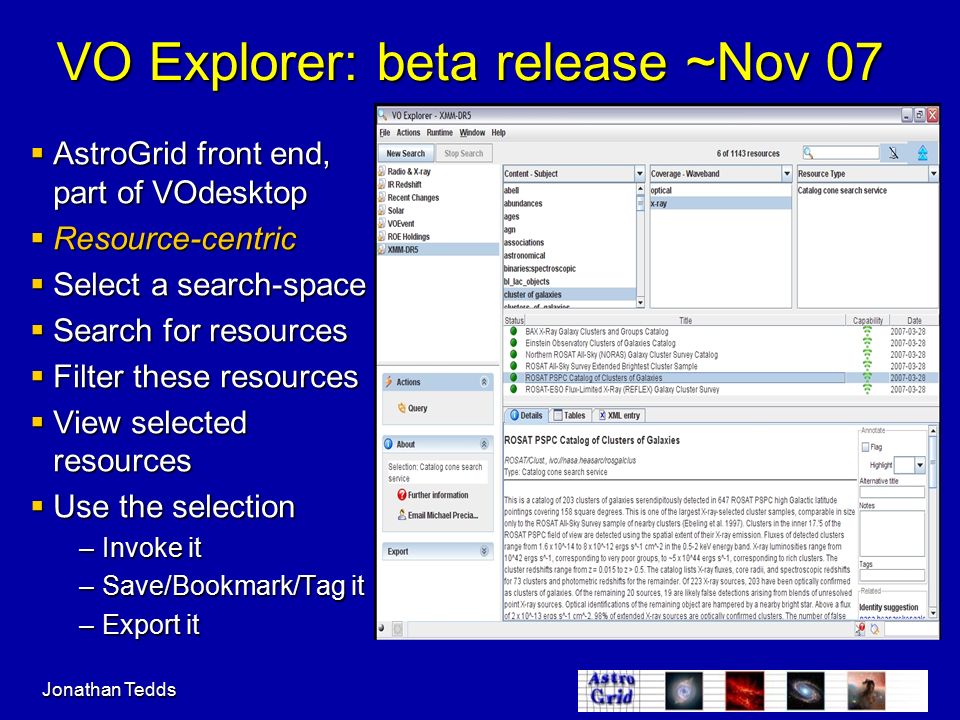Click the Stop Search button
The height and width of the screenshot is (720, 960).
(463, 153)
